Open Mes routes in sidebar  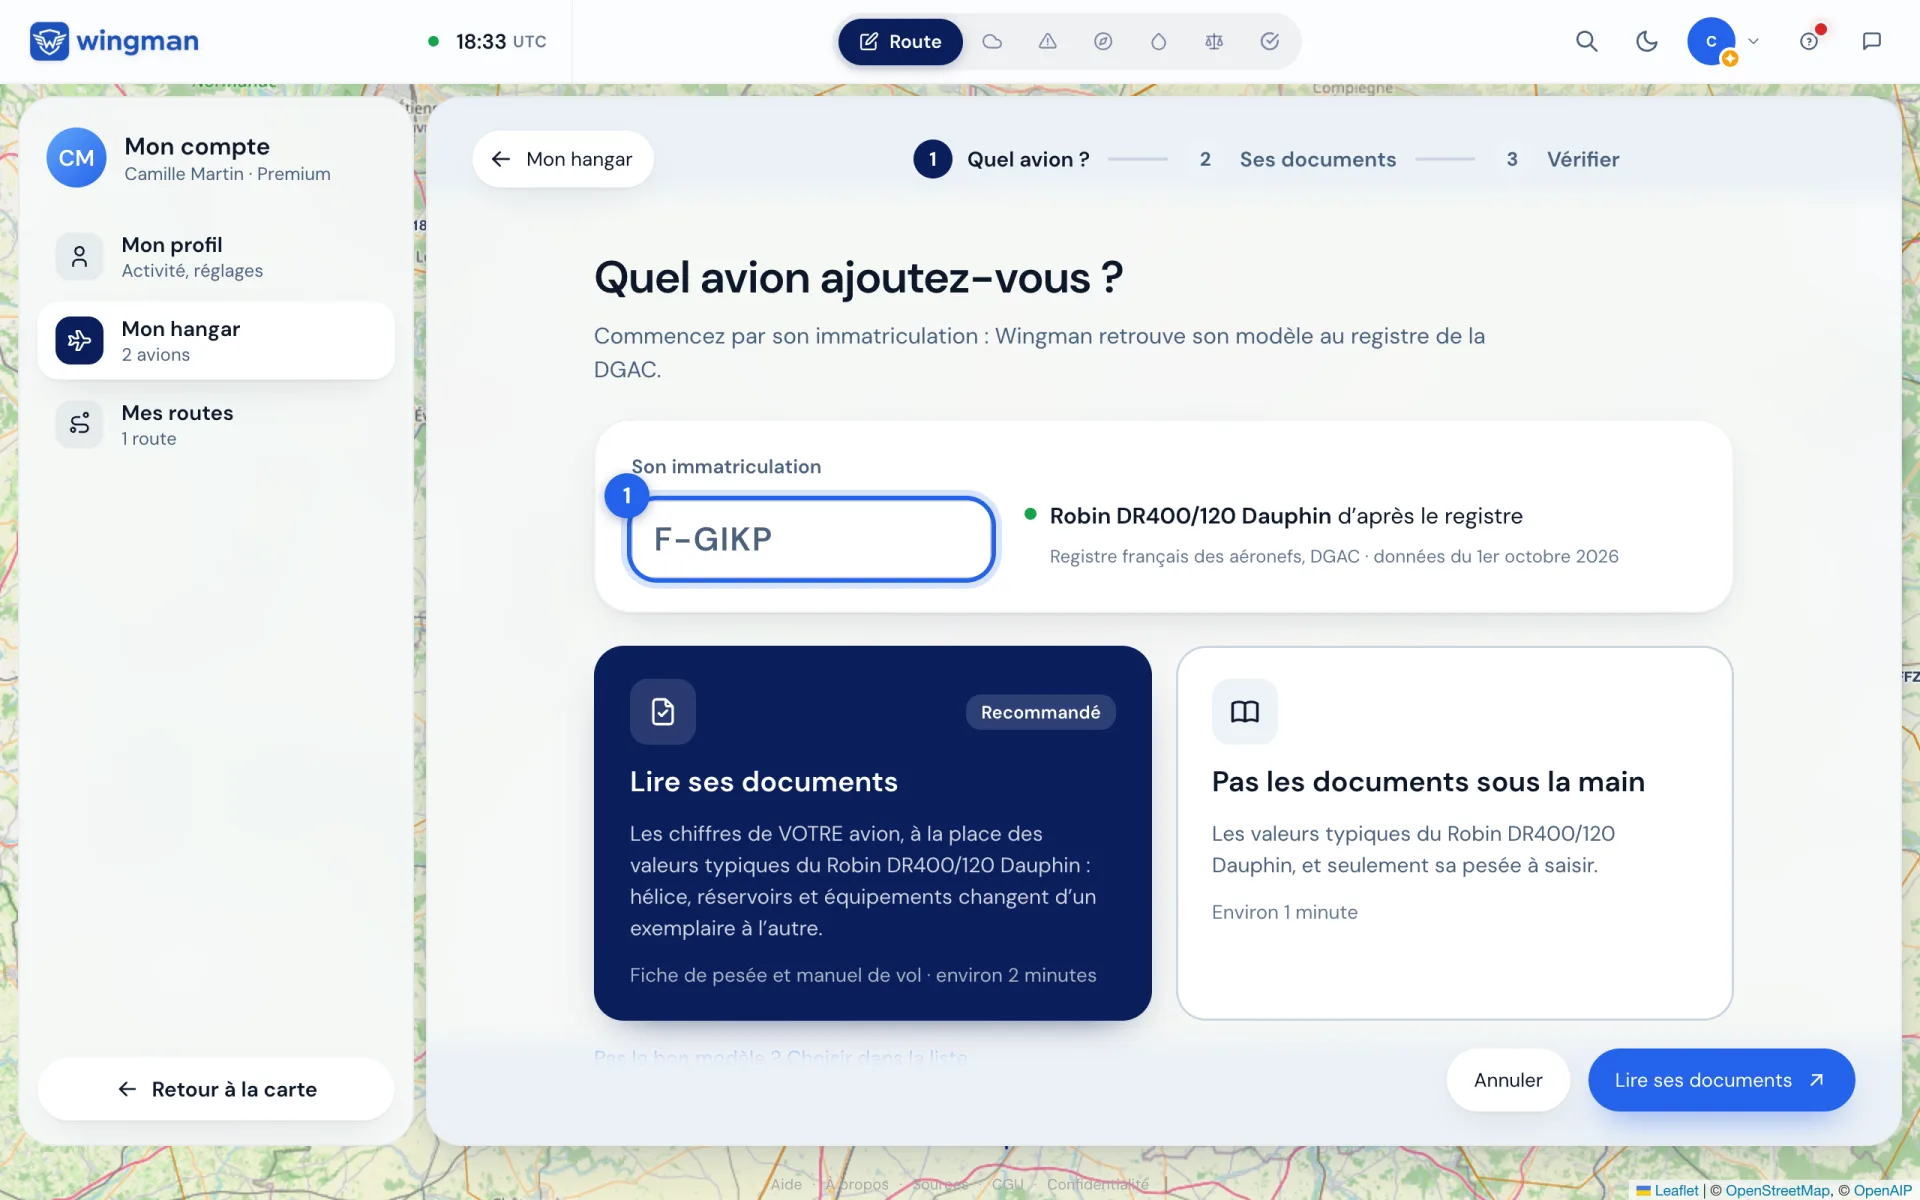pos(216,425)
